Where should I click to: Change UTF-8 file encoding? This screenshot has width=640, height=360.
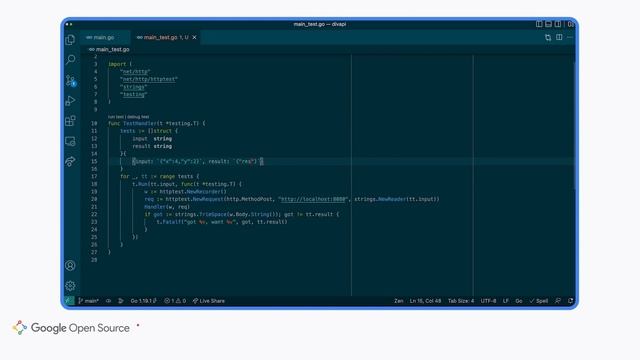(x=488, y=301)
